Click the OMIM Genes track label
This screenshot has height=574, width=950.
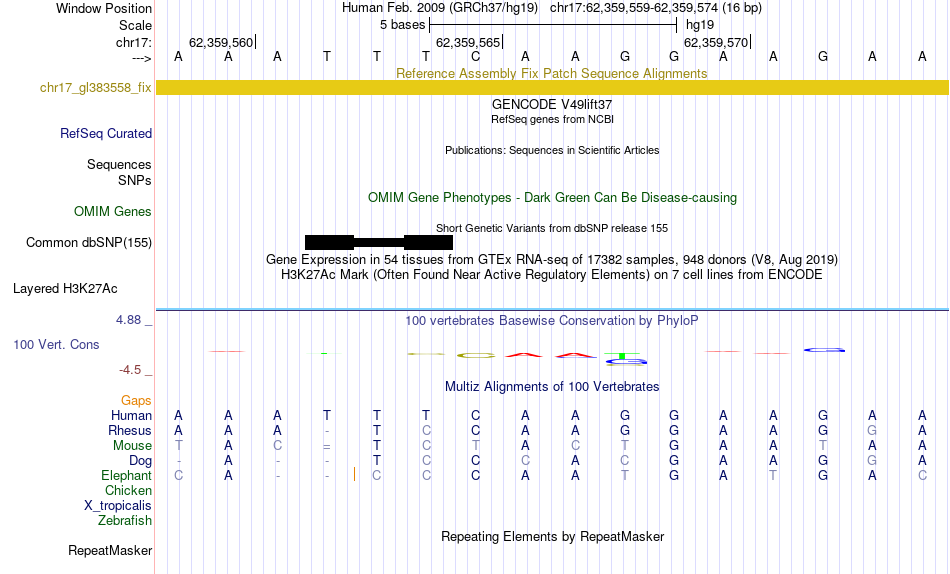tap(113, 212)
